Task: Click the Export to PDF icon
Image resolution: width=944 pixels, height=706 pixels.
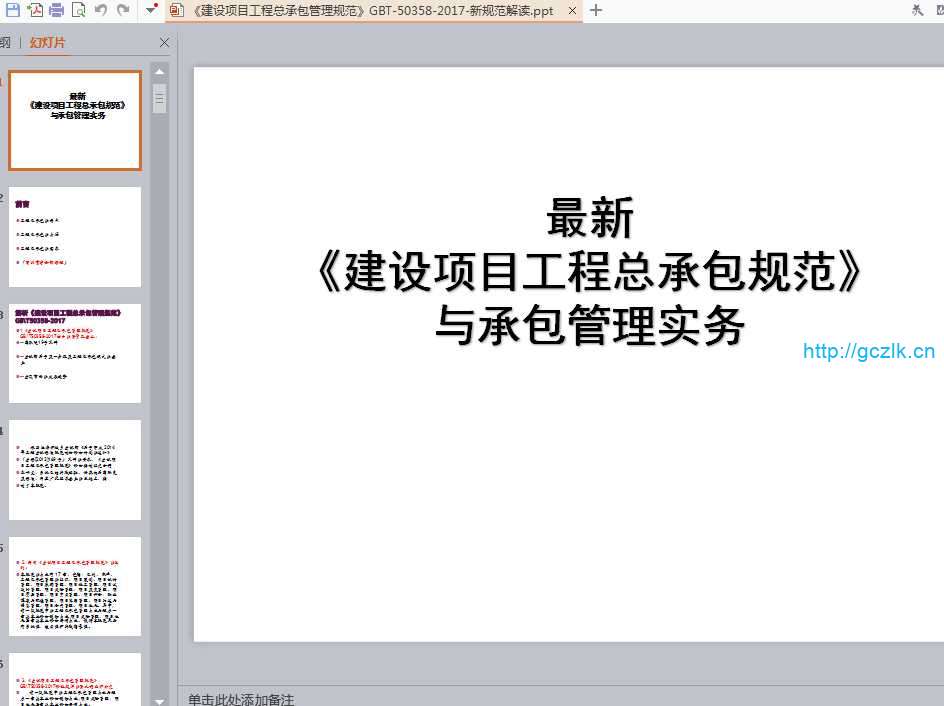Action: (x=35, y=10)
